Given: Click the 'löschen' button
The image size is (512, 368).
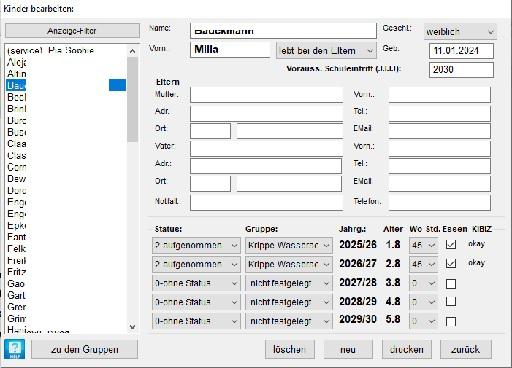Looking at the screenshot, I should click(290, 349).
